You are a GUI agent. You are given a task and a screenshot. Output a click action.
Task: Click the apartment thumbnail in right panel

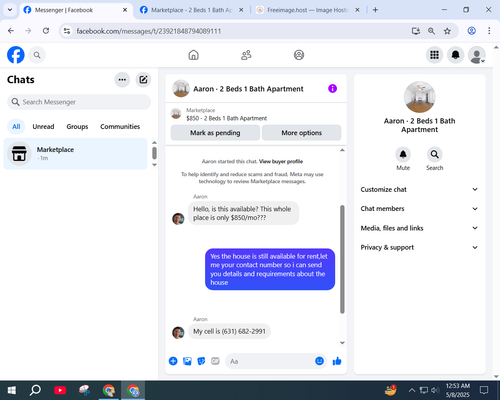[x=419, y=97]
